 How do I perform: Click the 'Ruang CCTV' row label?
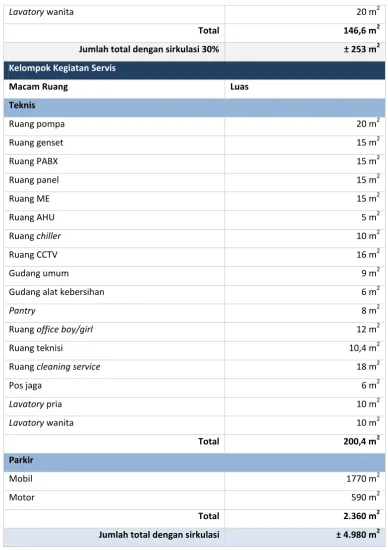pyautogui.click(x=33, y=255)
